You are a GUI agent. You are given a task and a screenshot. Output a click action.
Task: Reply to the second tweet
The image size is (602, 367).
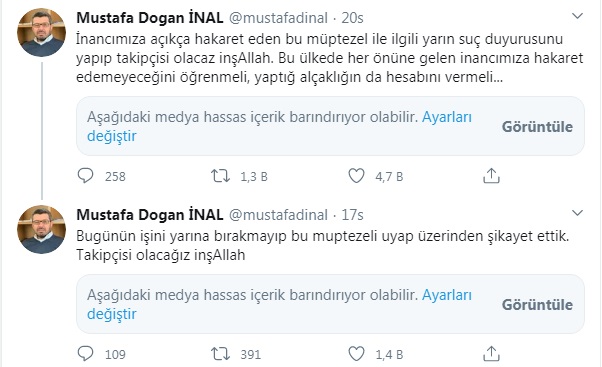pyautogui.click(x=85, y=354)
